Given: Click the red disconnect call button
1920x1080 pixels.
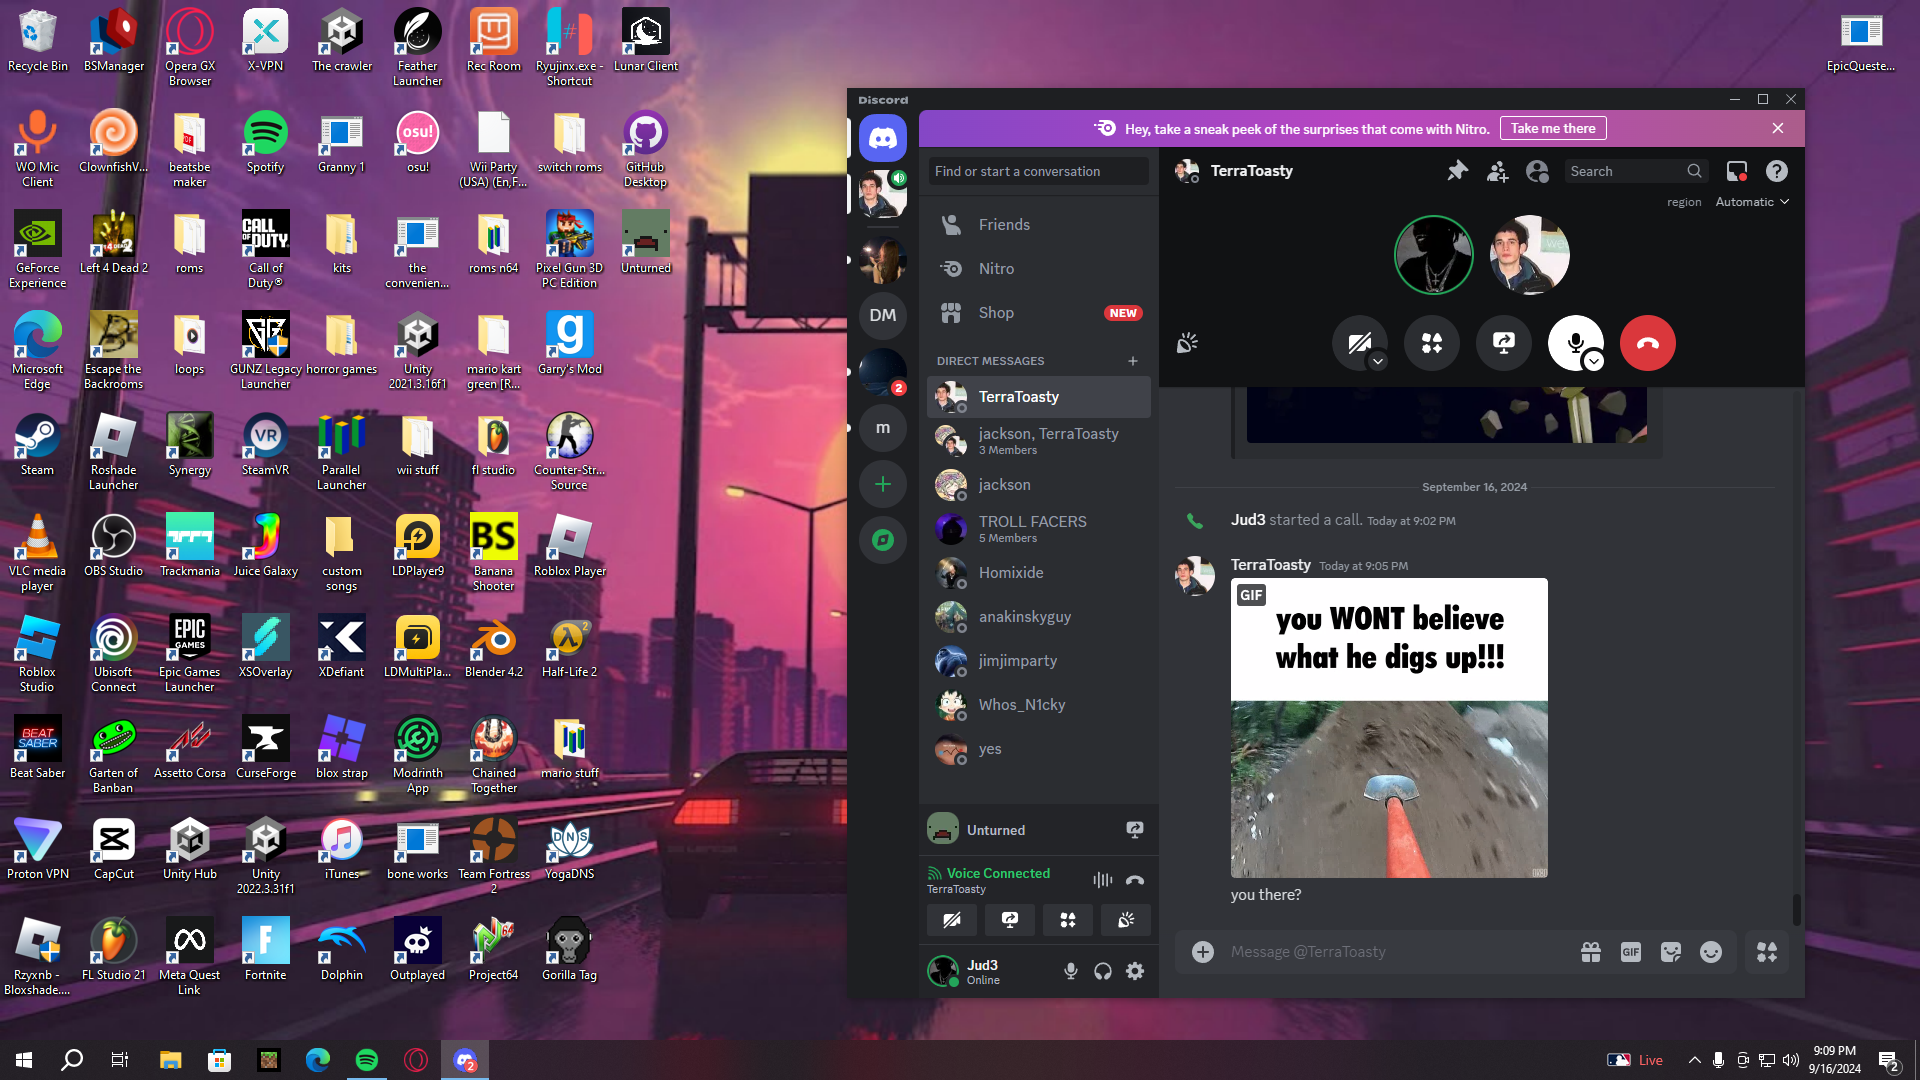Looking at the screenshot, I should (1647, 343).
